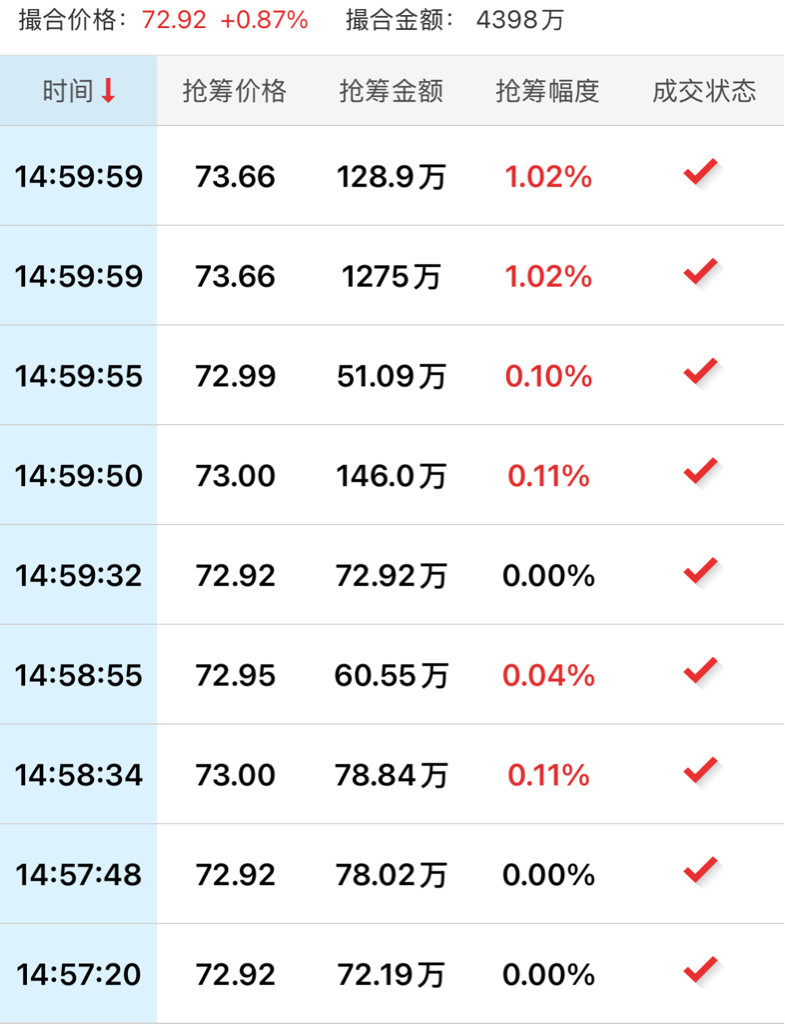
Task: Select the 14:58:55 time cell
Action: [78, 676]
